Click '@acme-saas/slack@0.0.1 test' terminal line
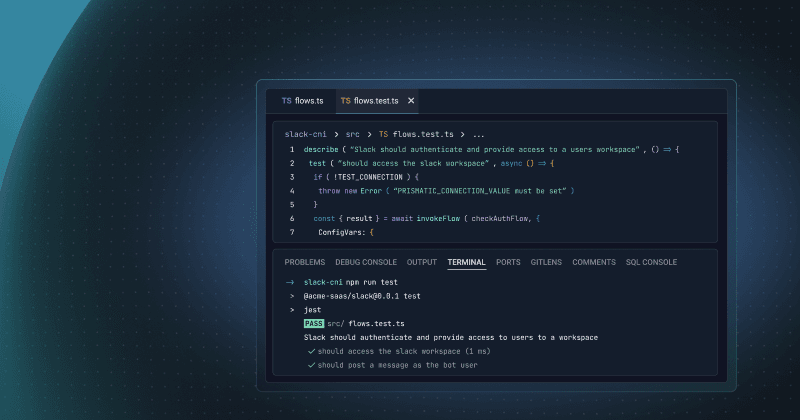This screenshot has height=420, width=800. click(x=362, y=296)
